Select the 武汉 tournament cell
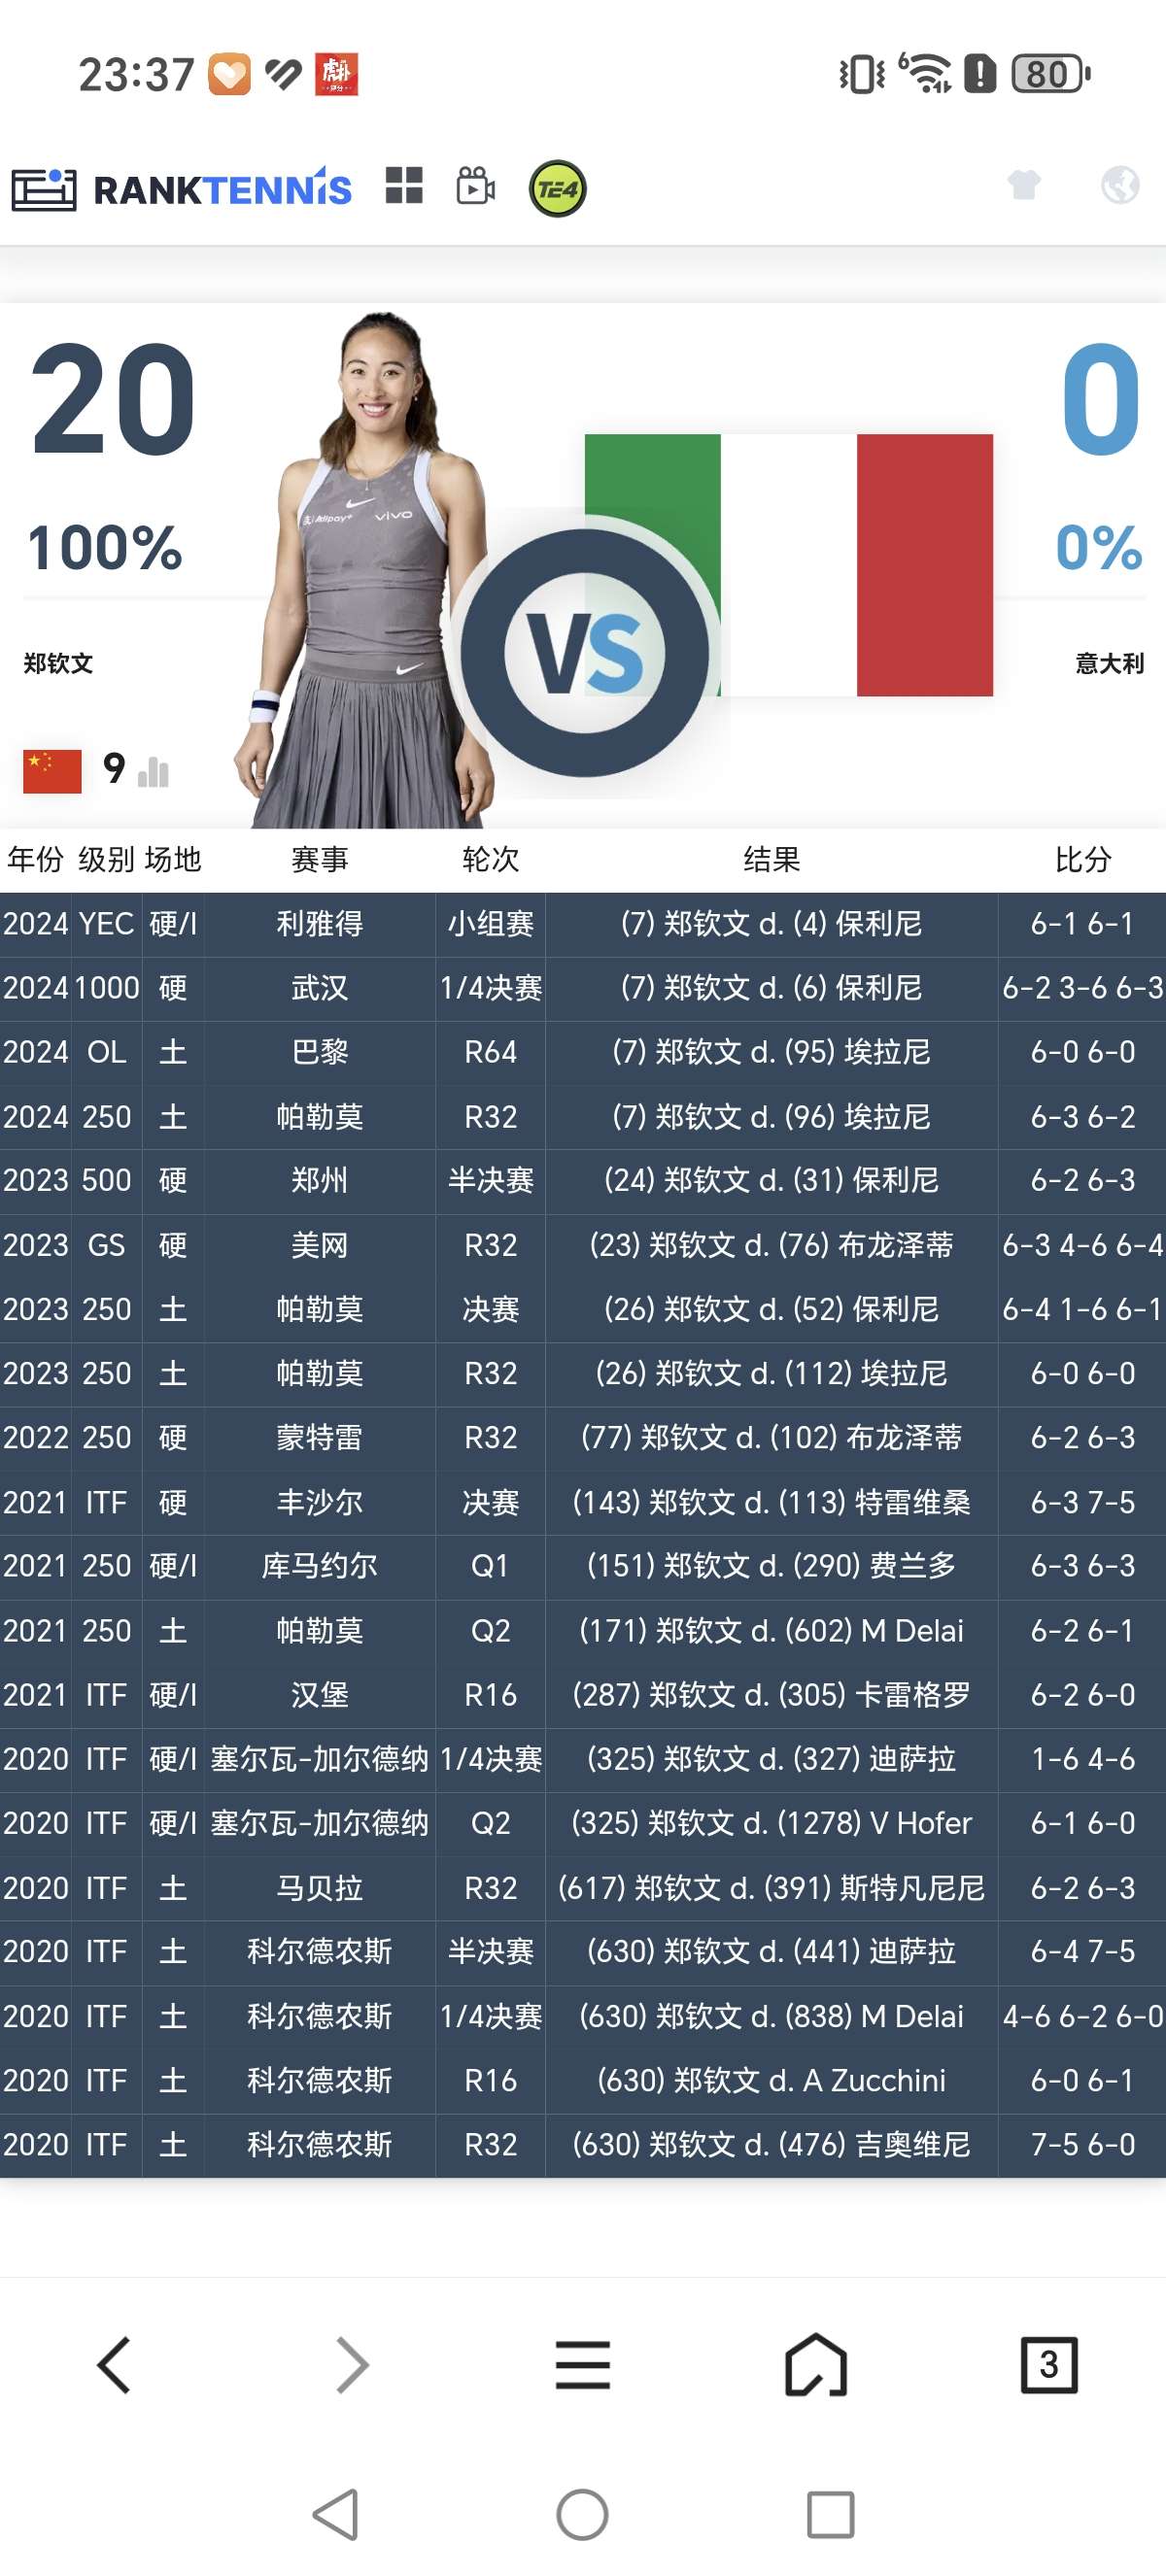Image resolution: width=1166 pixels, height=2576 pixels. tap(320, 988)
